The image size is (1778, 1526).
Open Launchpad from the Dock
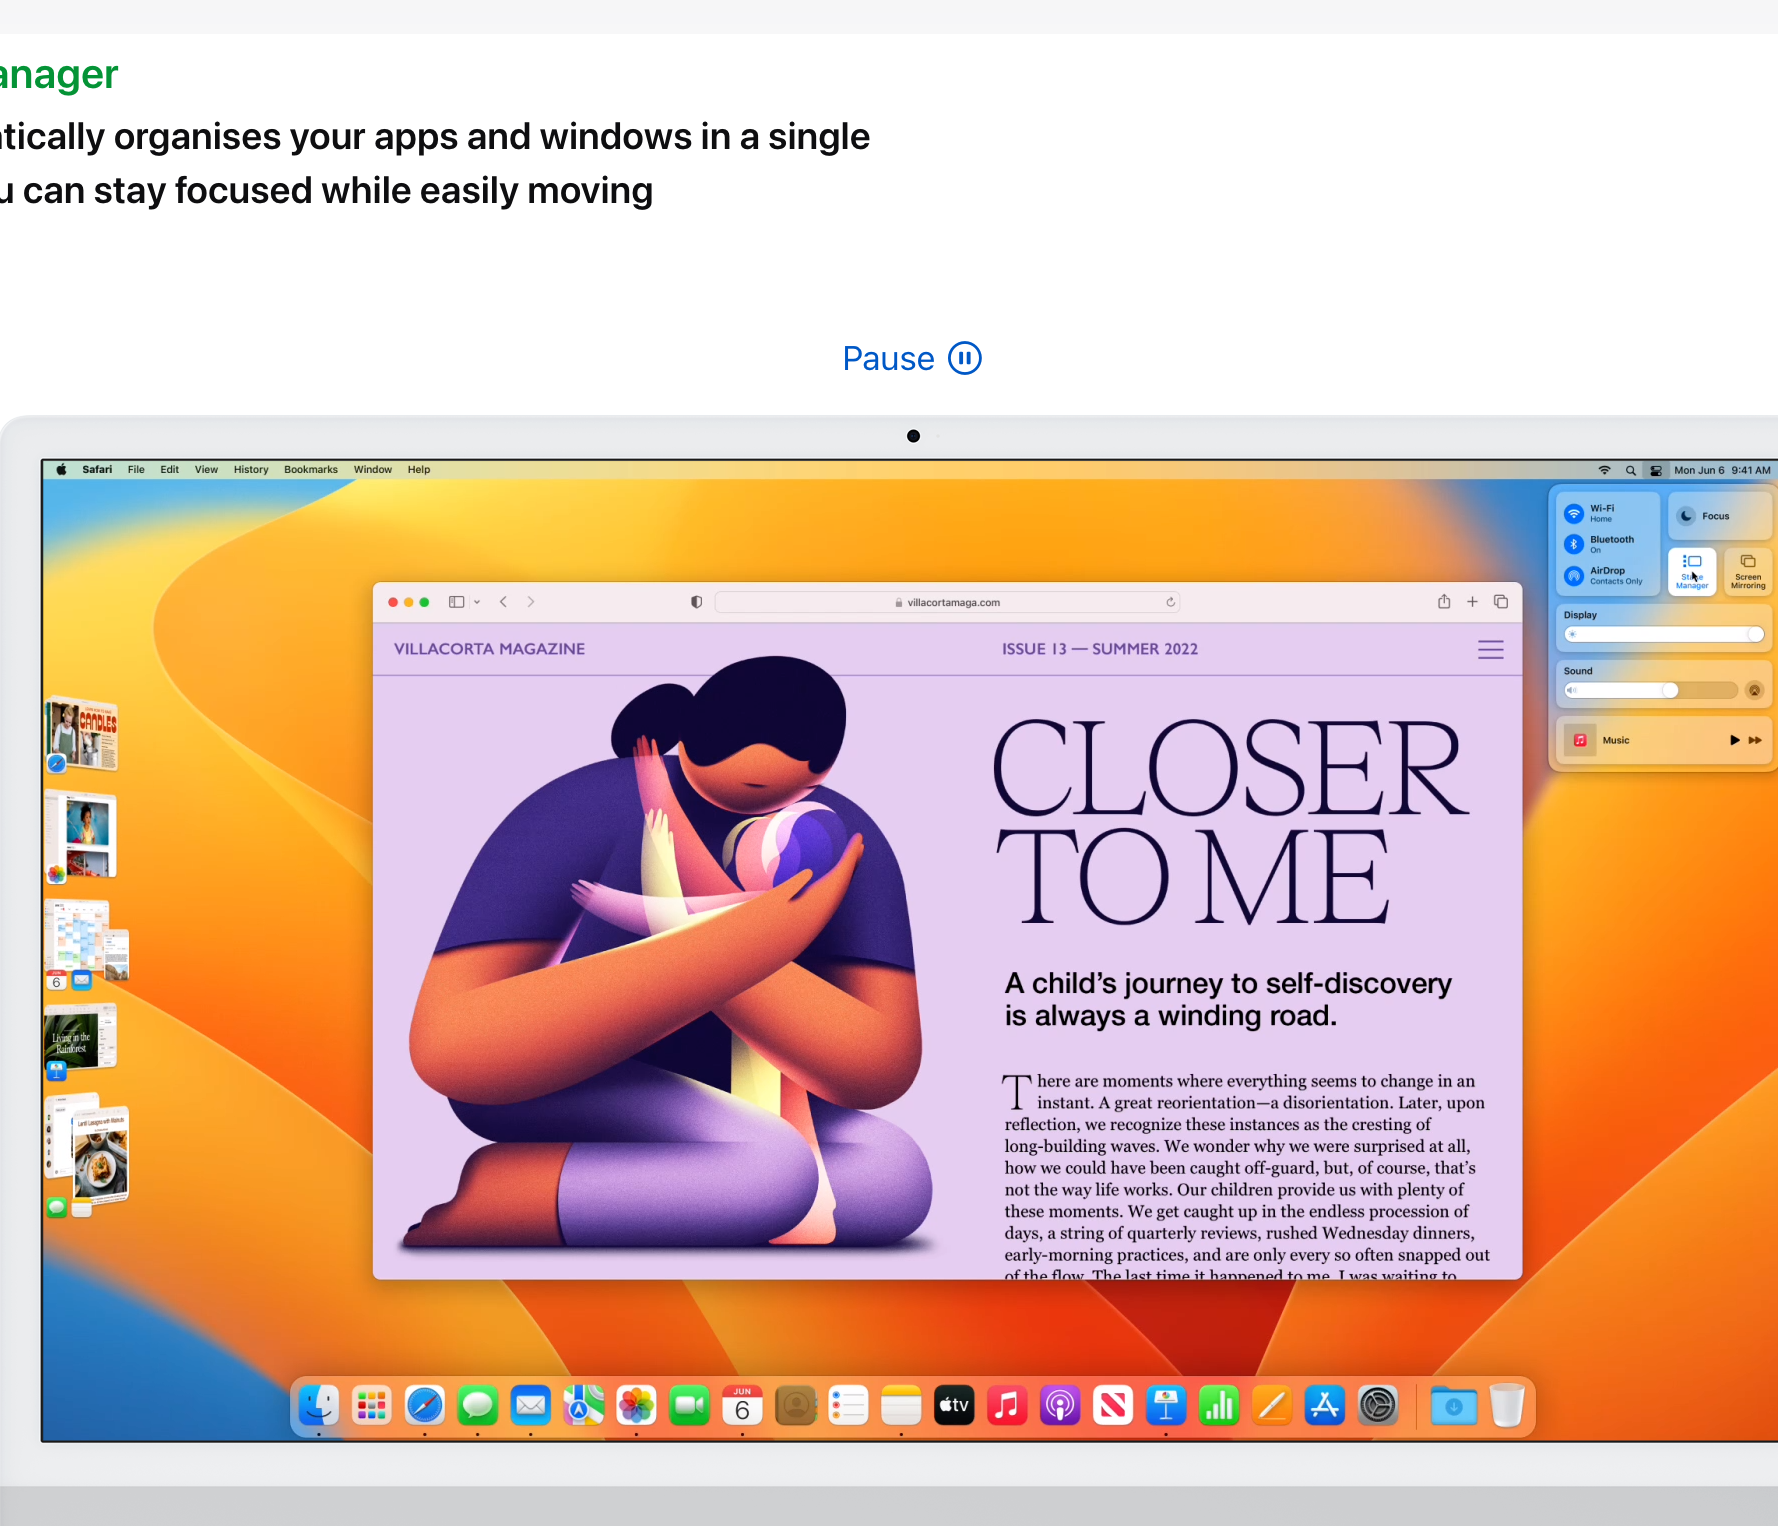(x=372, y=1406)
